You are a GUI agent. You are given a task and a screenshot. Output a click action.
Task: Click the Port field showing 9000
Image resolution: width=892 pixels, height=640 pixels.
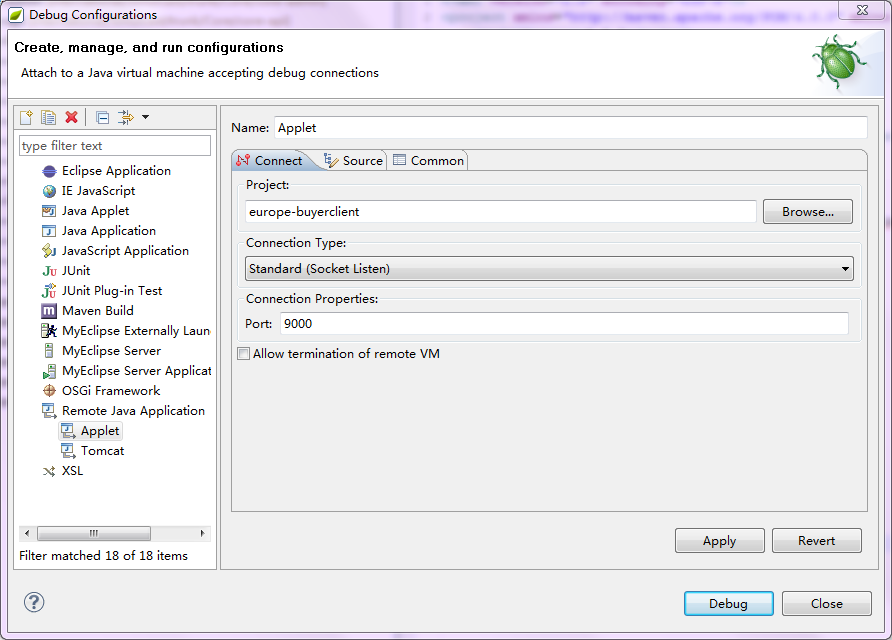tap(564, 324)
